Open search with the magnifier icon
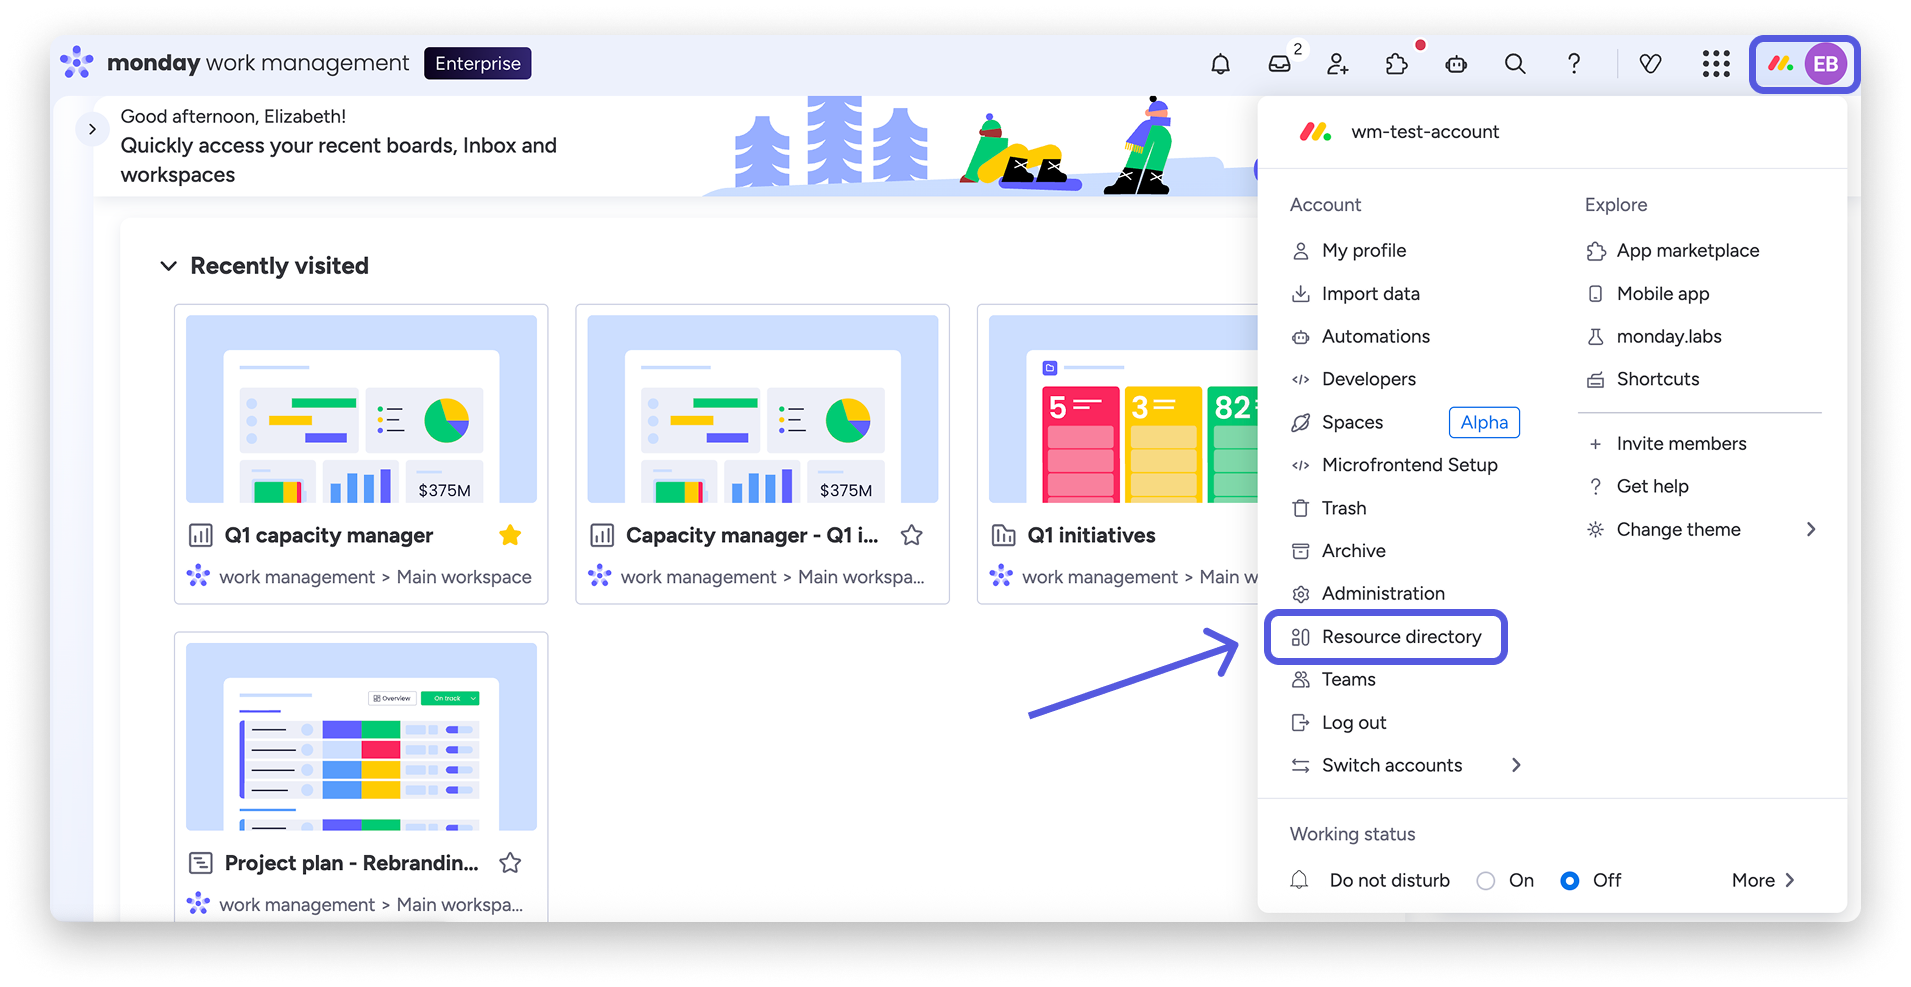This screenshot has width=1911, height=987. pos(1515,65)
